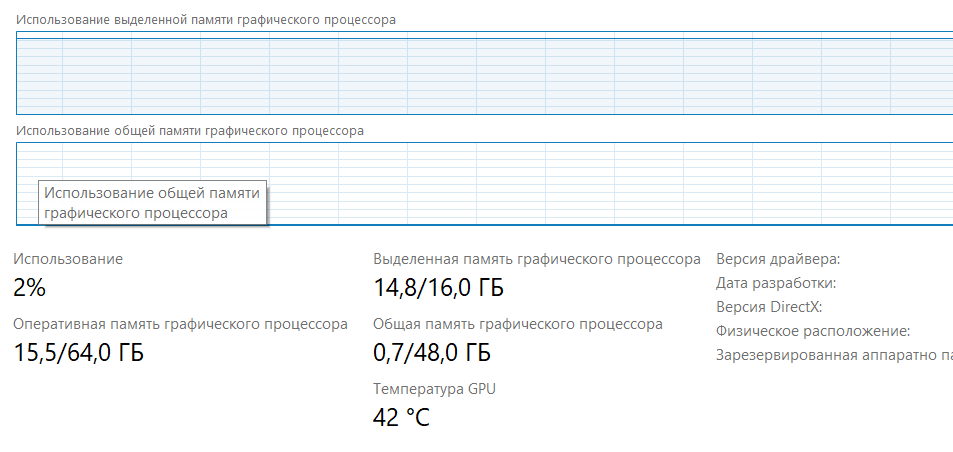Screen dimensions: 953x452
Task: Click the shared GPU memory usage graph
Action: tap(484, 183)
